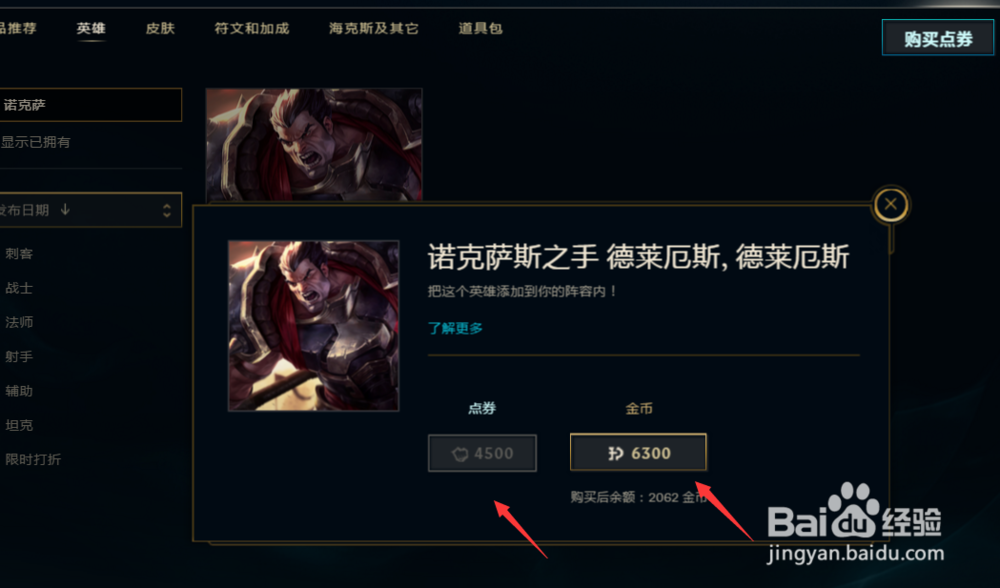This screenshot has height=588, width=1000.
Task: Expand the 发布日期 sort dropdown arrows
Action: 166,210
